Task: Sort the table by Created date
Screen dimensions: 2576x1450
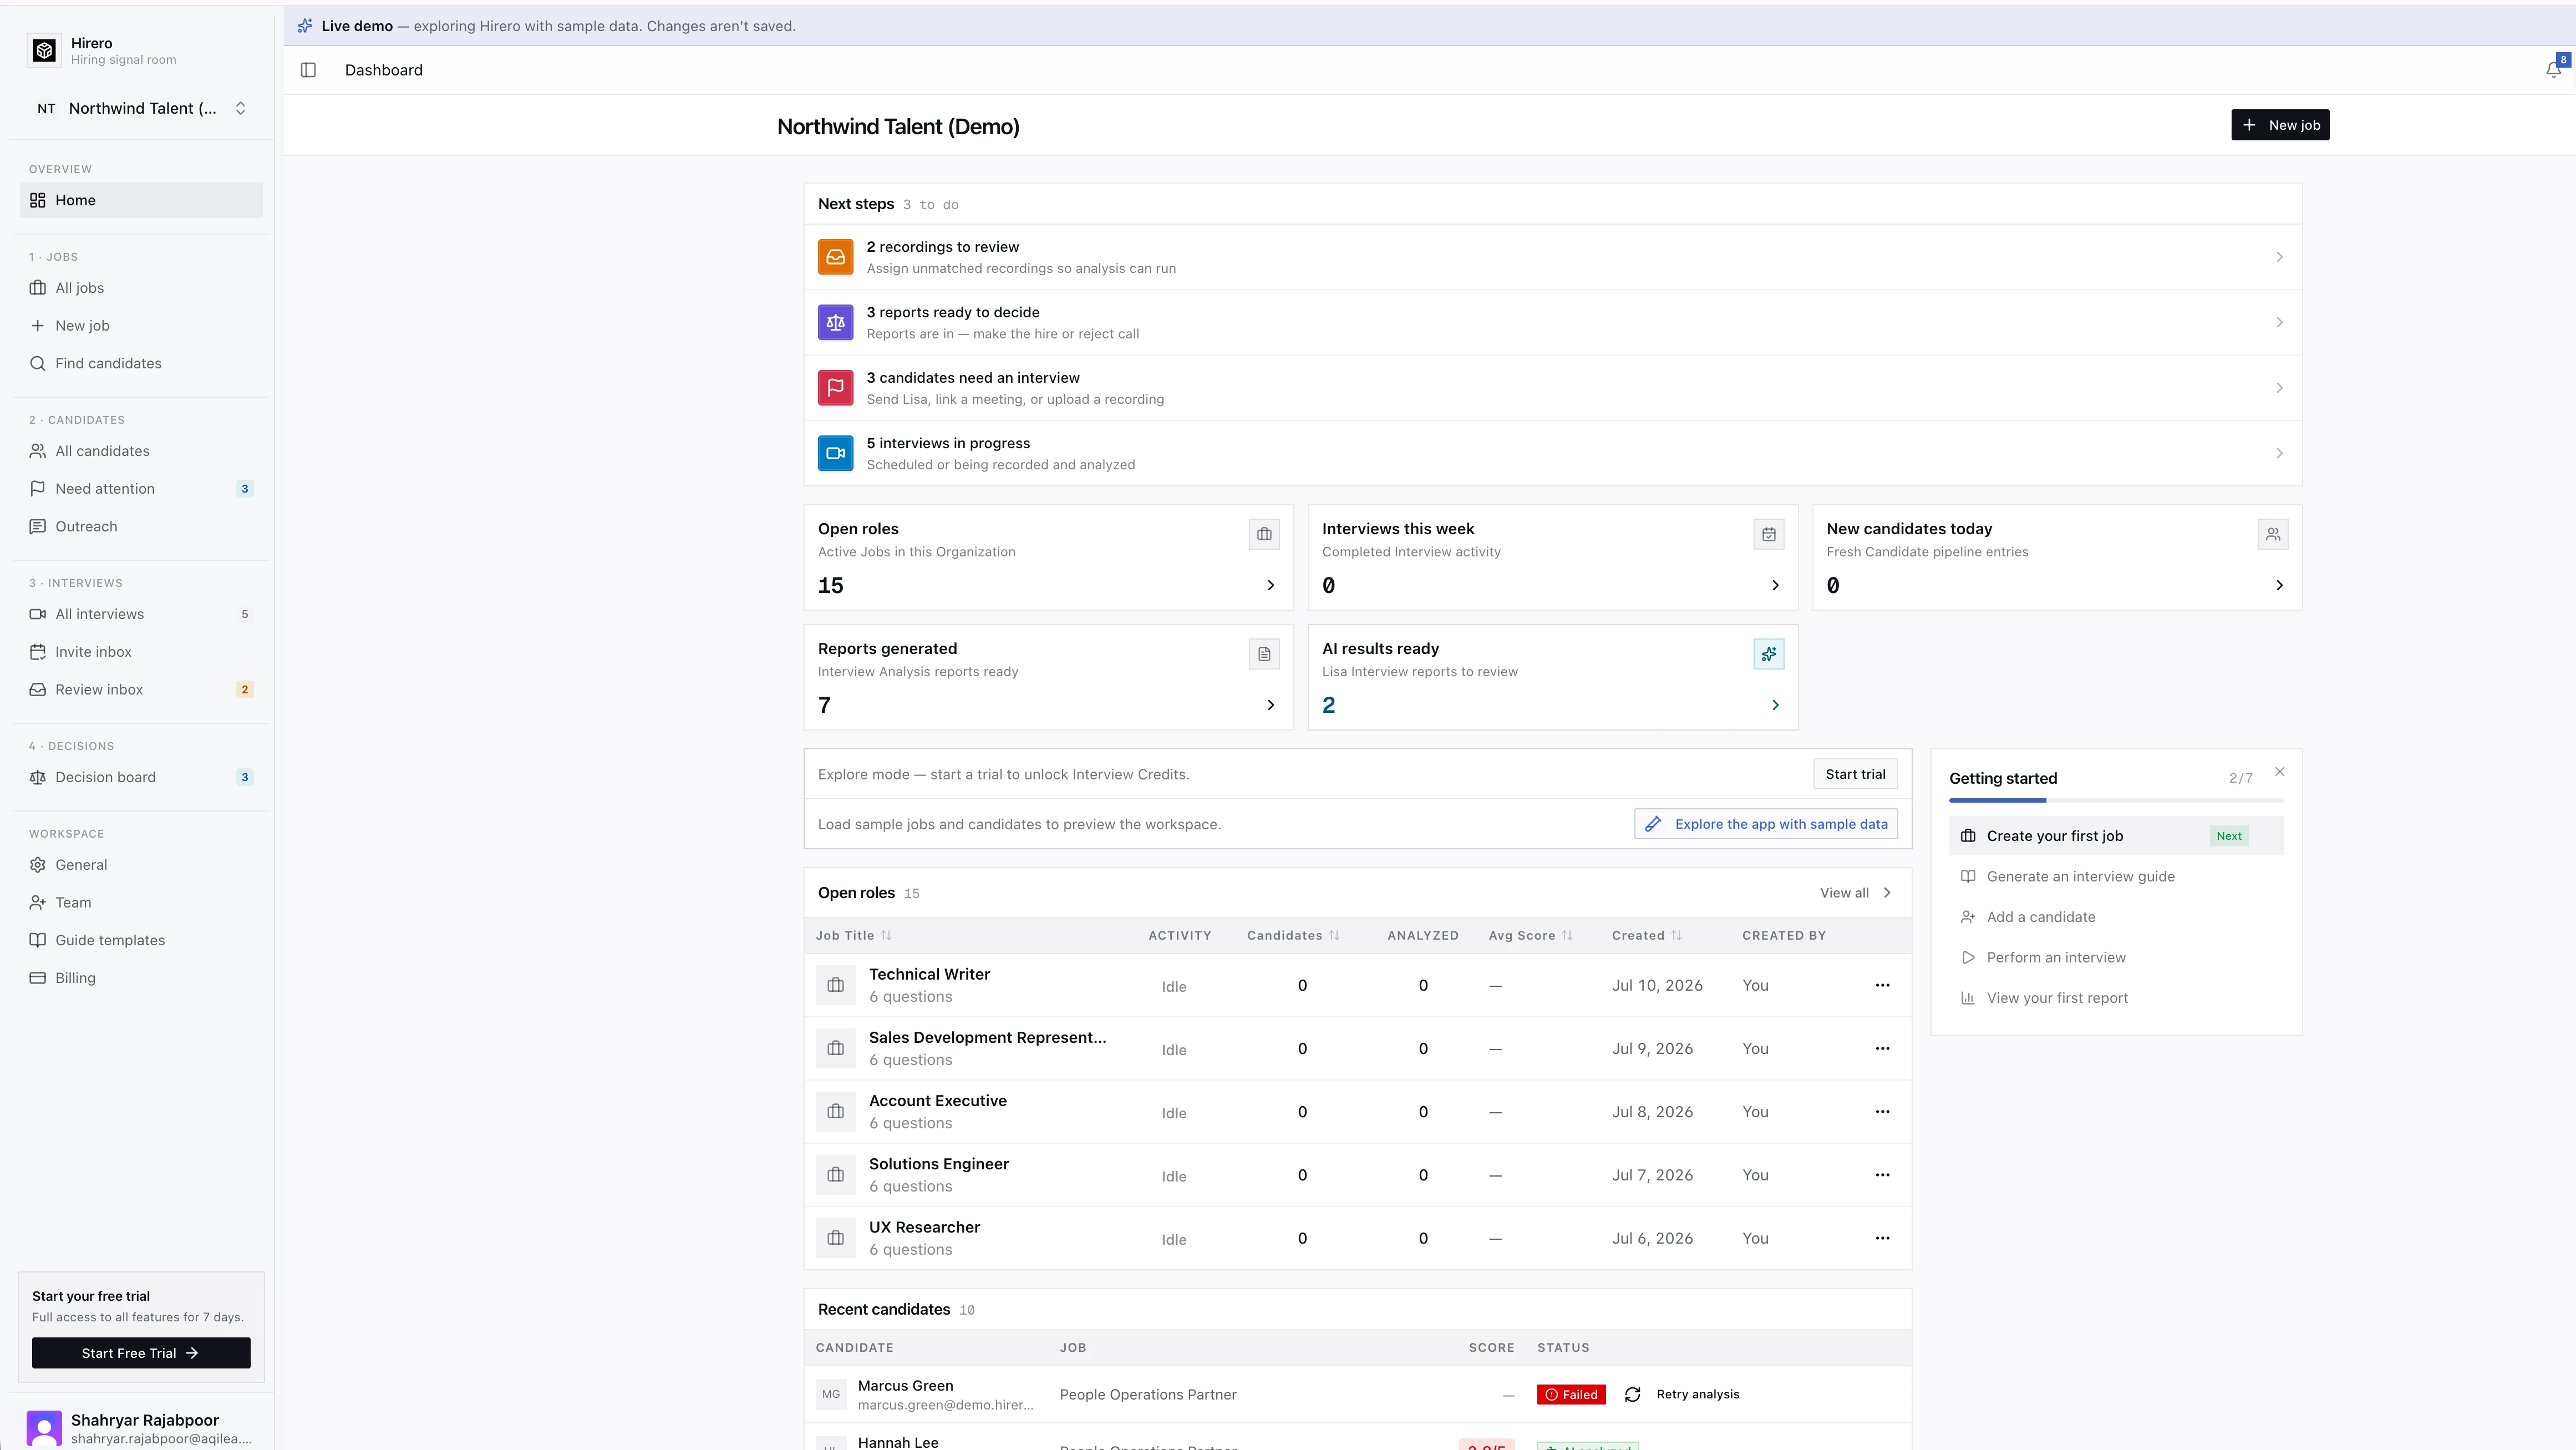Action: click(x=1646, y=935)
